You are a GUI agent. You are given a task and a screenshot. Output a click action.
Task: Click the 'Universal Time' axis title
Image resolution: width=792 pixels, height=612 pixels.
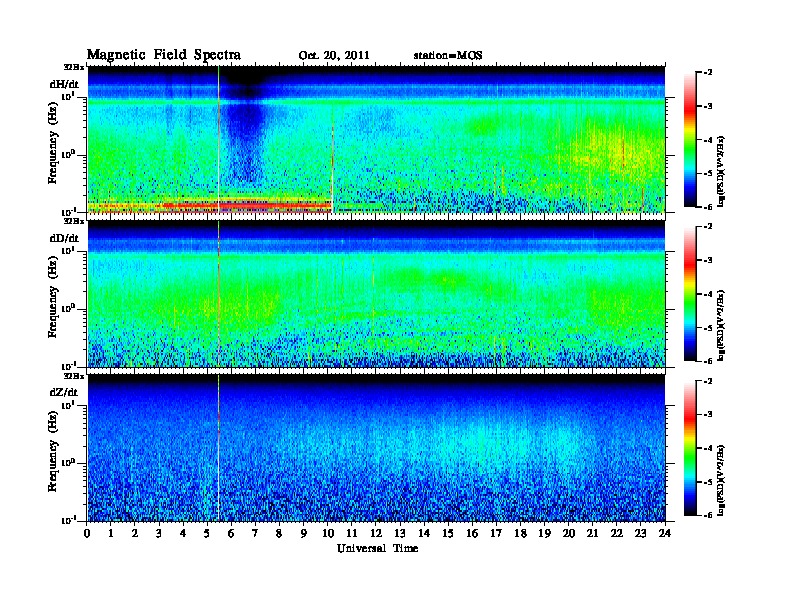click(x=377, y=548)
